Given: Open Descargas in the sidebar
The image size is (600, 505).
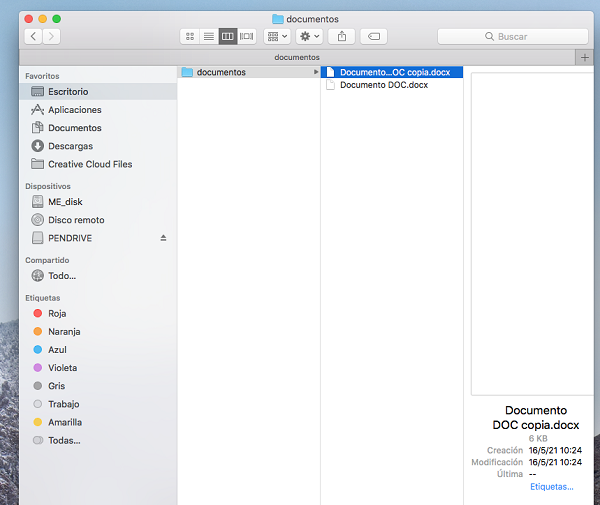Looking at the screenshot, I should tap(69, 146).
